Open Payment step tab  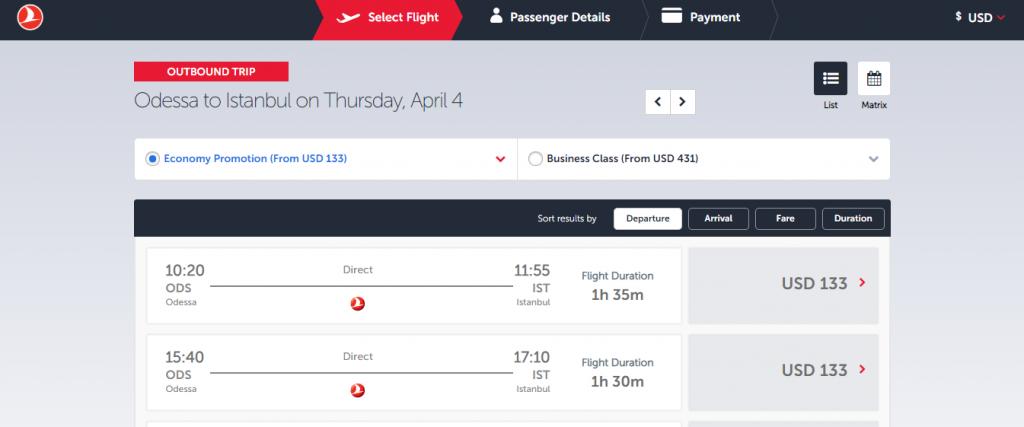point(702,17)
